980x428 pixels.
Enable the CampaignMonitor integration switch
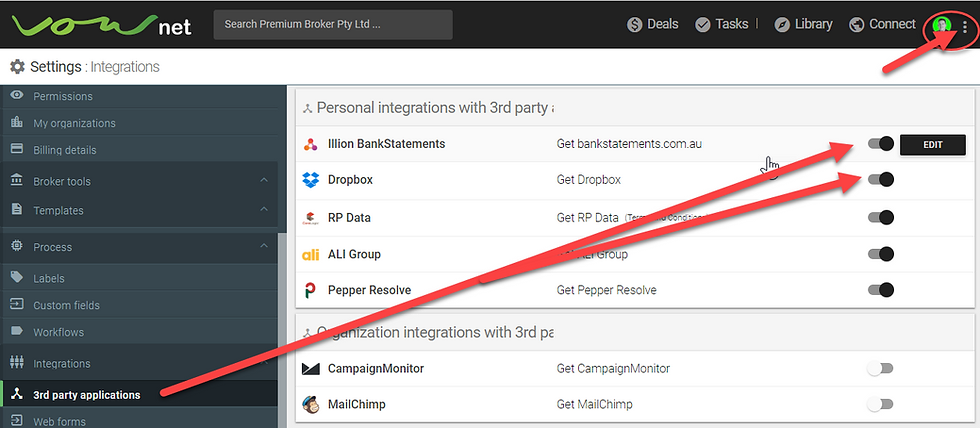880,369
